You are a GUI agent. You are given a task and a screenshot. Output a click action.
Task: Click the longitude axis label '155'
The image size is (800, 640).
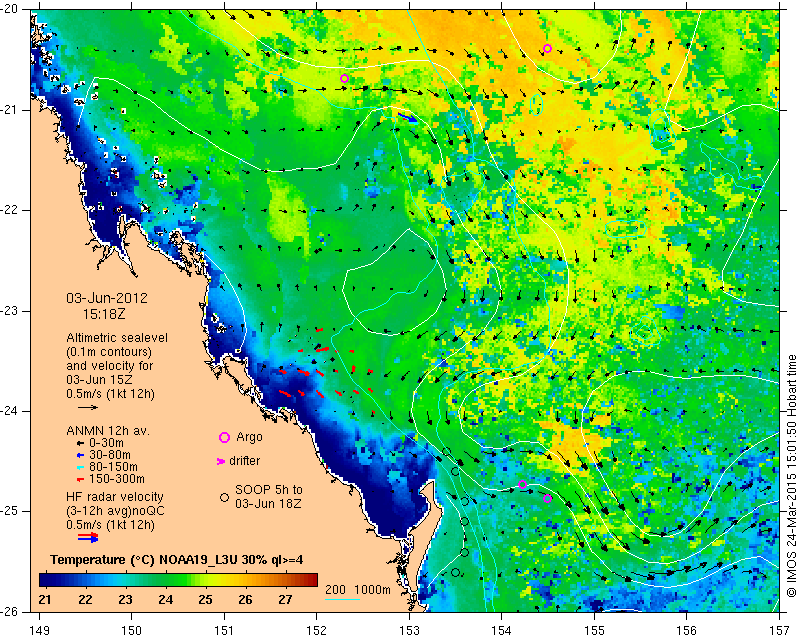[594, 631]
